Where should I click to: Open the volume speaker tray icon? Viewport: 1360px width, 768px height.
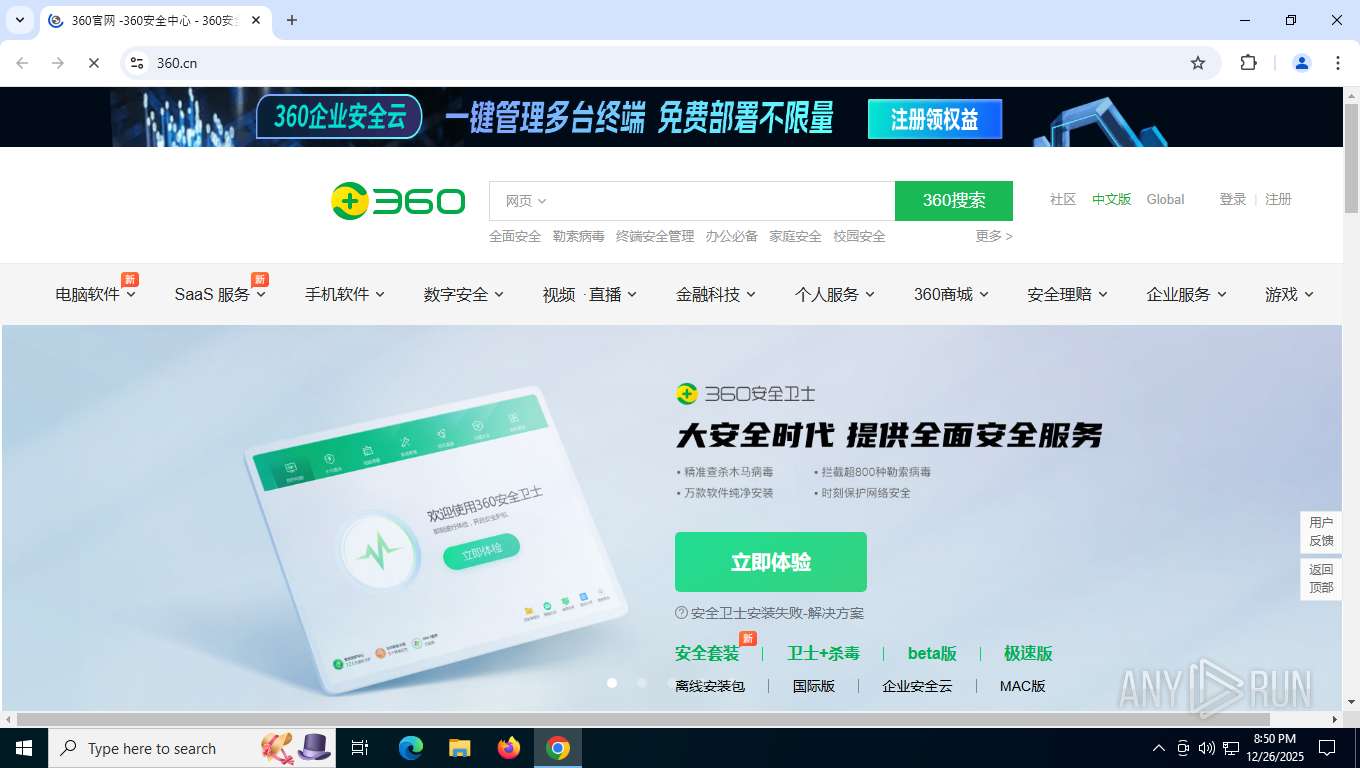click(1206, 748)
